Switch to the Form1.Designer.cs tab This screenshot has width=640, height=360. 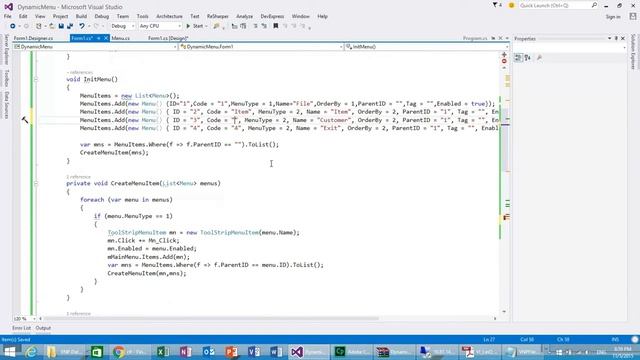33,38
